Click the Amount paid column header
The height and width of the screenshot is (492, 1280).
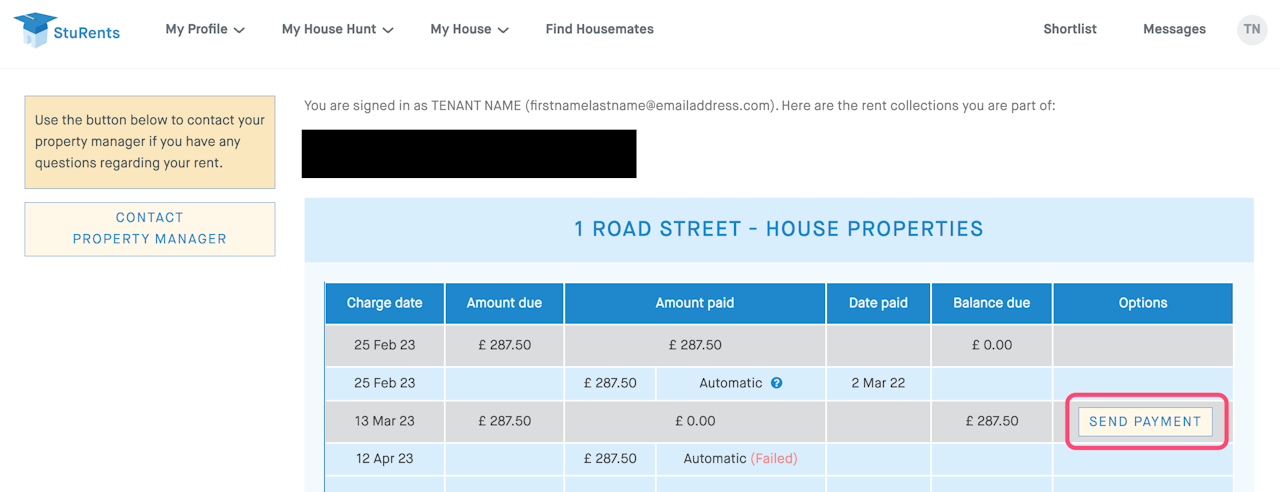pyautogui.click(x=694, y=303)
